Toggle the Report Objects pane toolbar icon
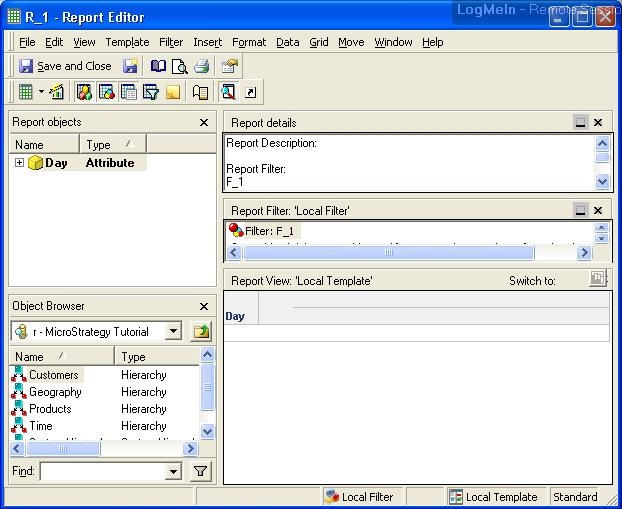Image resolution: width=622 pixels, height=509 pixels. (x=84, y=92)
